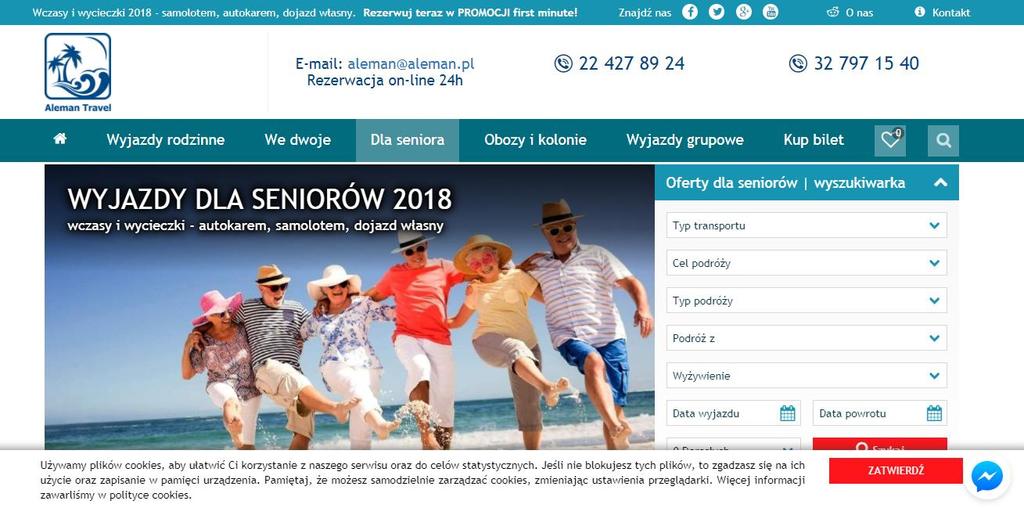Open site search magnifier icon
This screenshot has width=1024, height=508.
(x=943, y=140)
